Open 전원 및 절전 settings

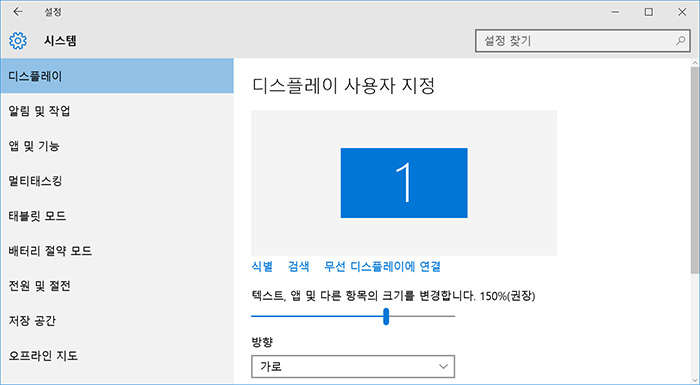tap(117, 285)
